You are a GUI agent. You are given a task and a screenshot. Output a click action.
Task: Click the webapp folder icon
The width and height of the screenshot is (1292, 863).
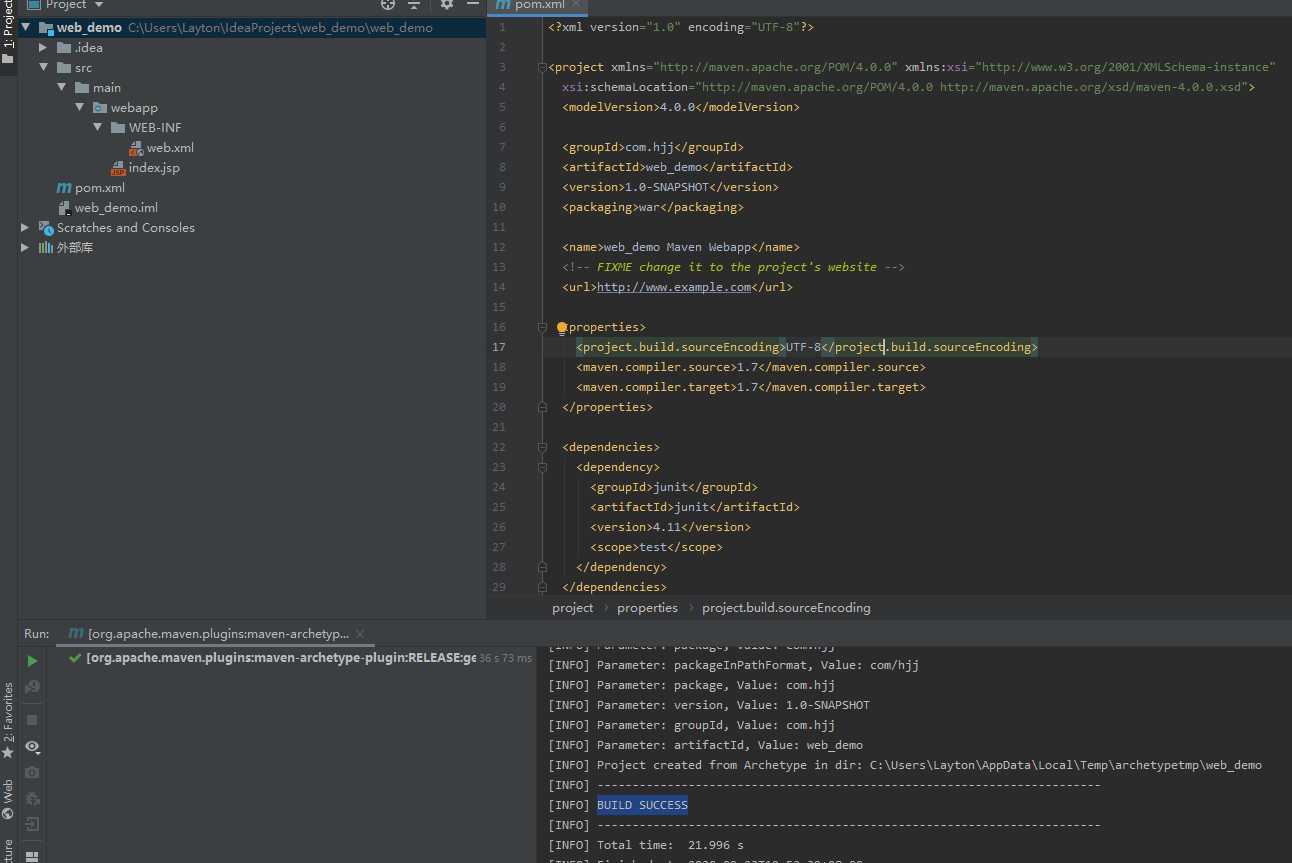(100, 108)
